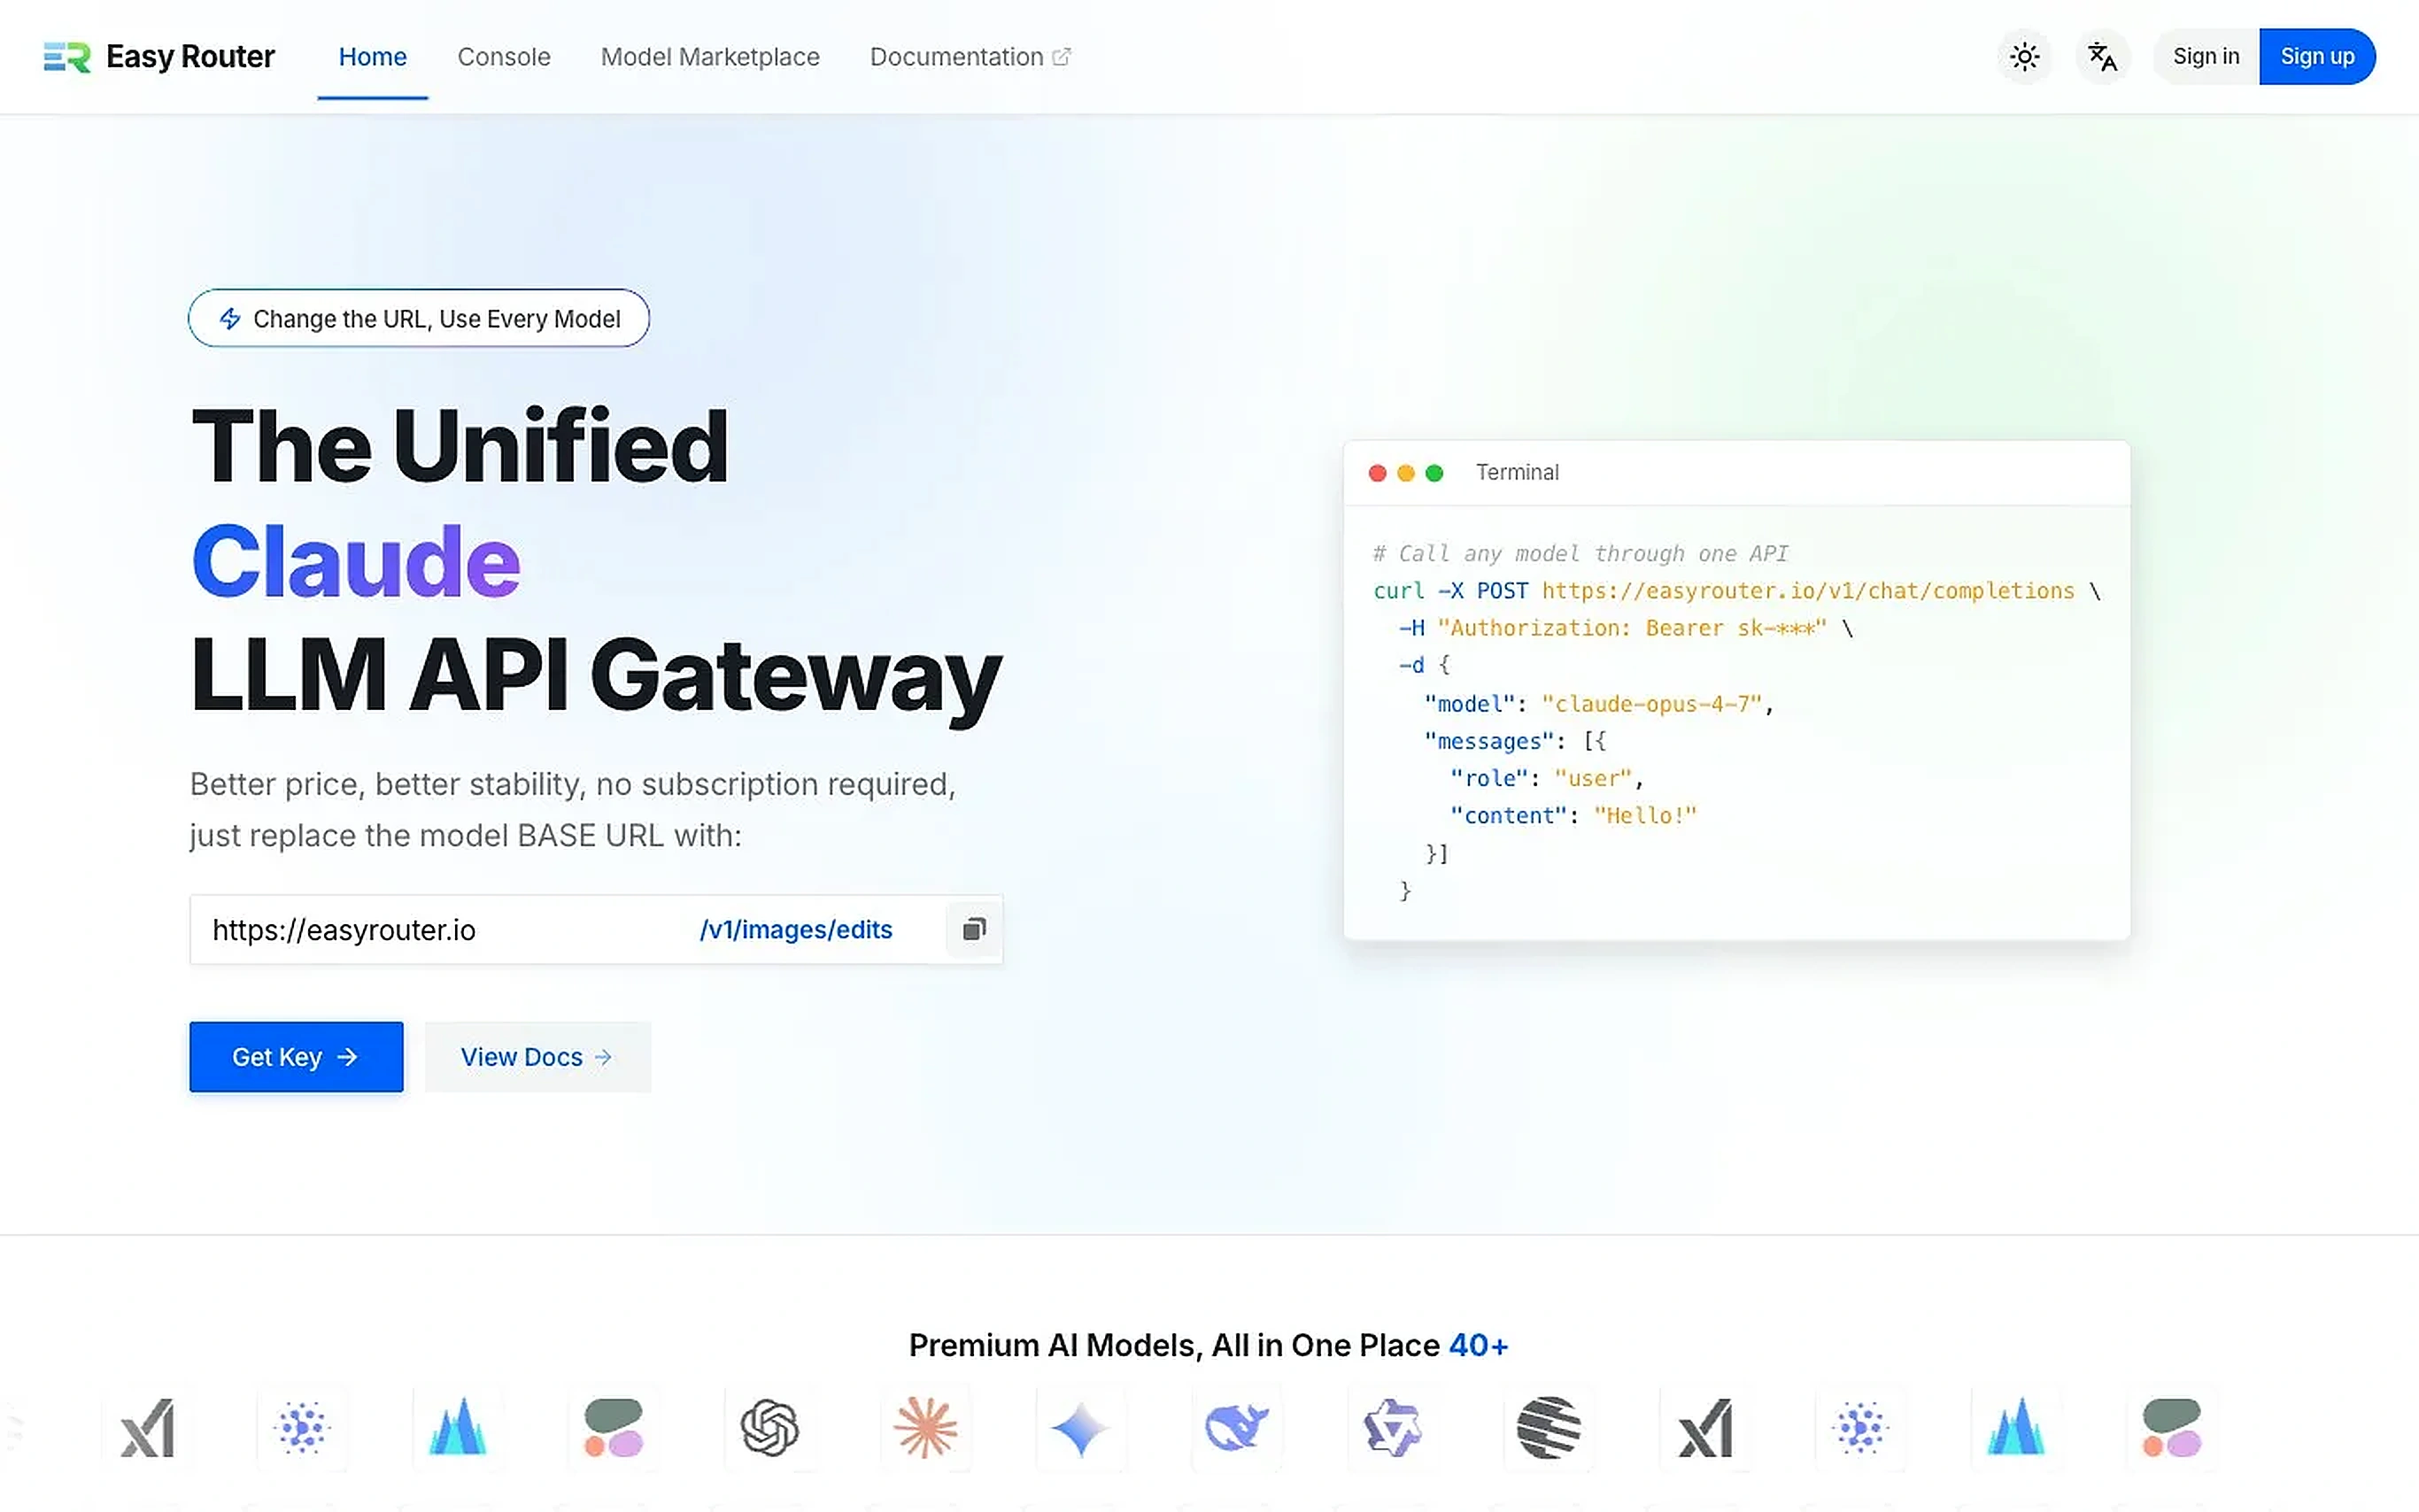Click the Get Key button

point(296,1057)
